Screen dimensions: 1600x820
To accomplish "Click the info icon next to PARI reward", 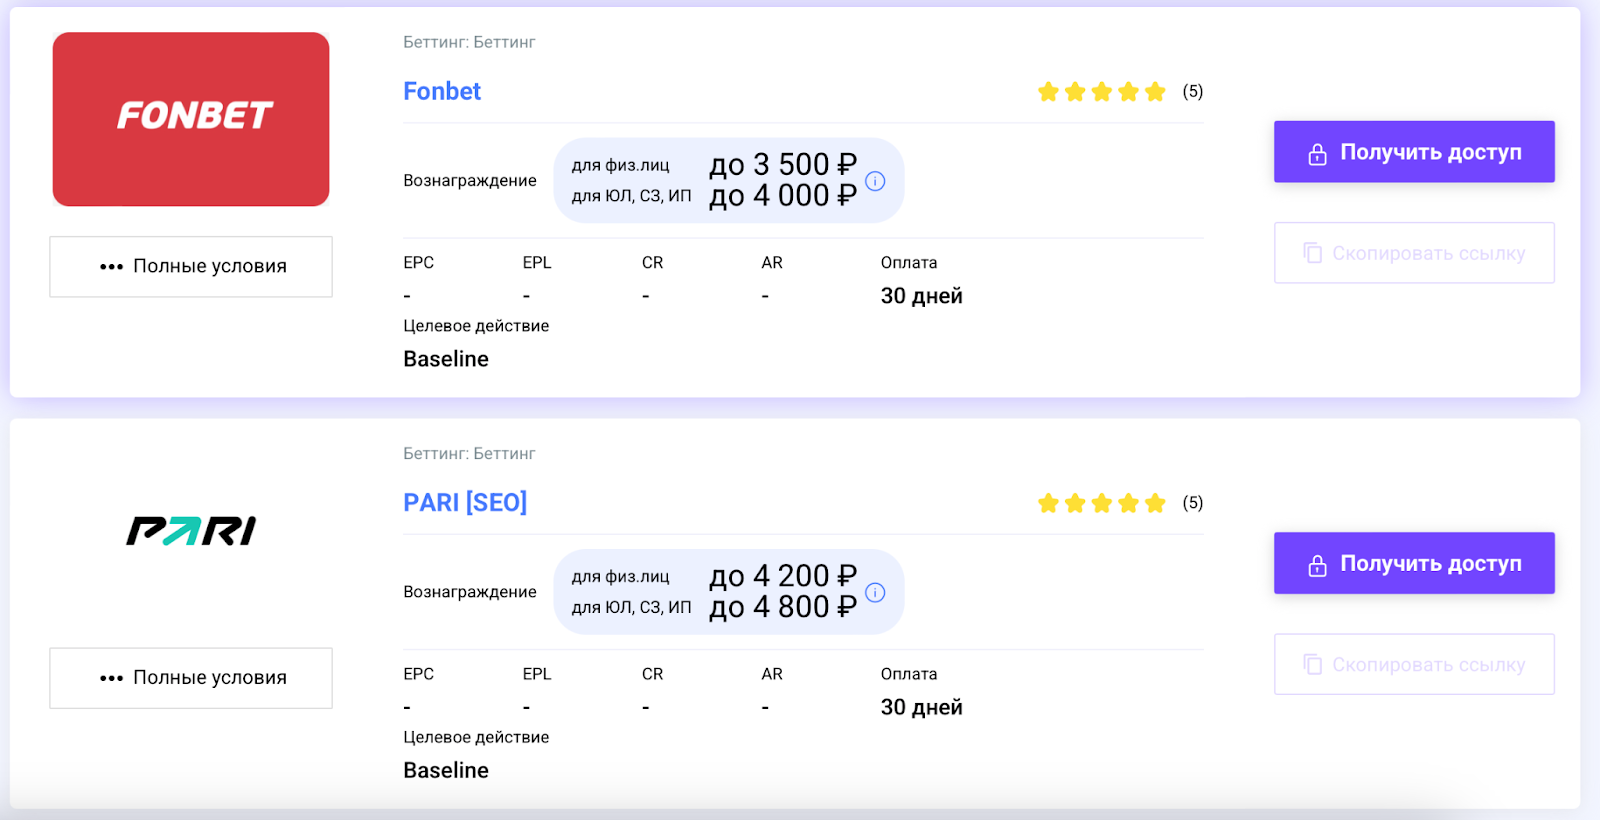I will click(x=875, y=592).
